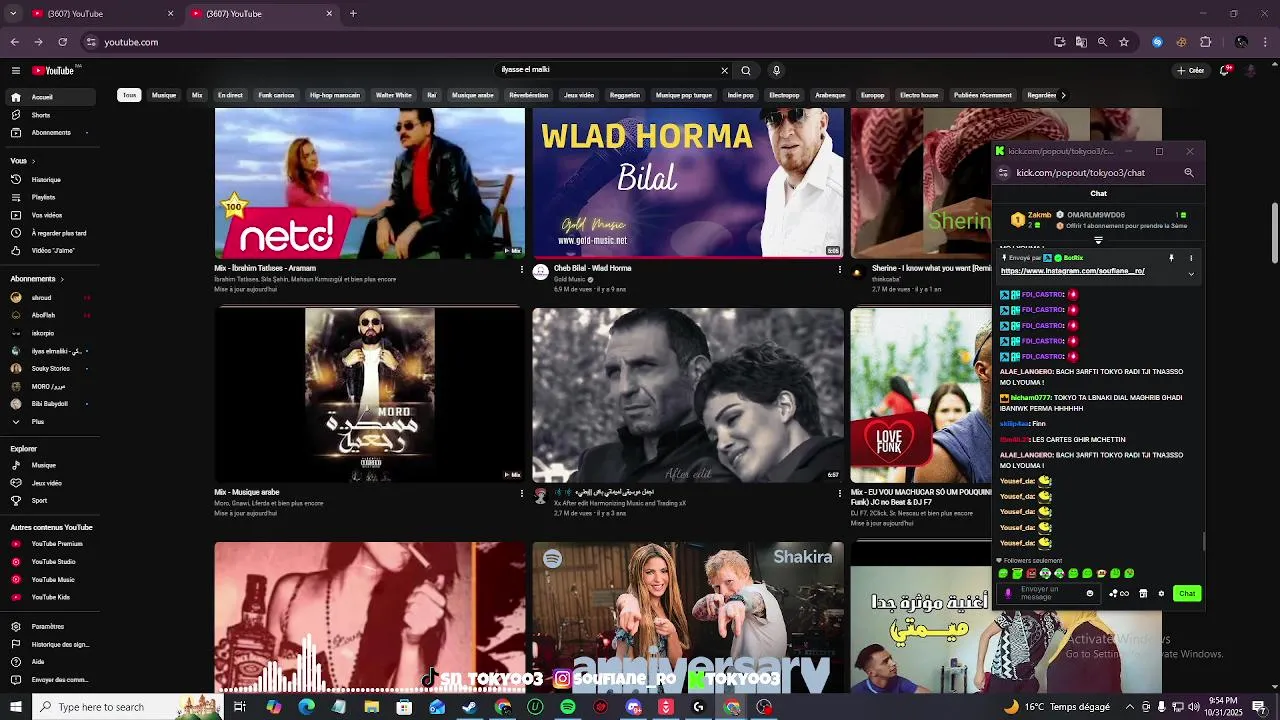Select the Musique filter chip
Image resolution: width=1280 pixels, height=720 pixels.
(x=164, y=95)
